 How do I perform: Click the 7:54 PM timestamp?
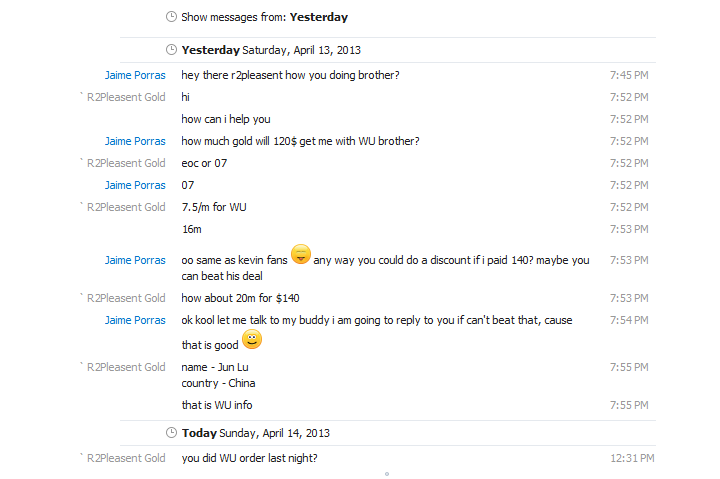[x=629, y=320]
